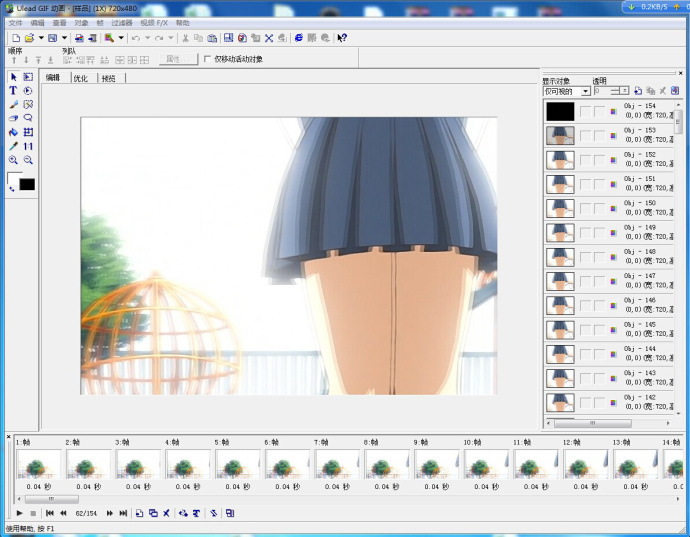This screenshot has width=690, height=537.
Task: Select the Text tool
Action: pos(13,91)
